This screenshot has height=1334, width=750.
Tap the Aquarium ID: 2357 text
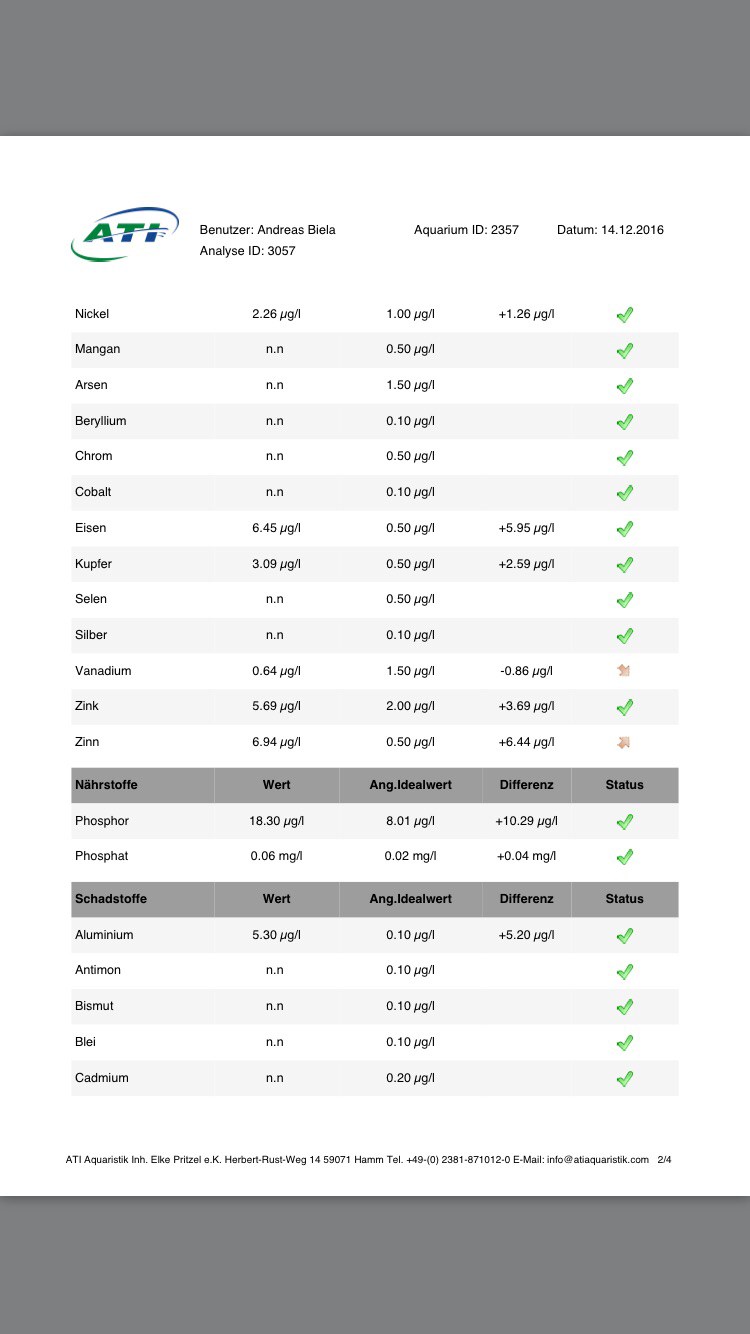click(466, 230)
